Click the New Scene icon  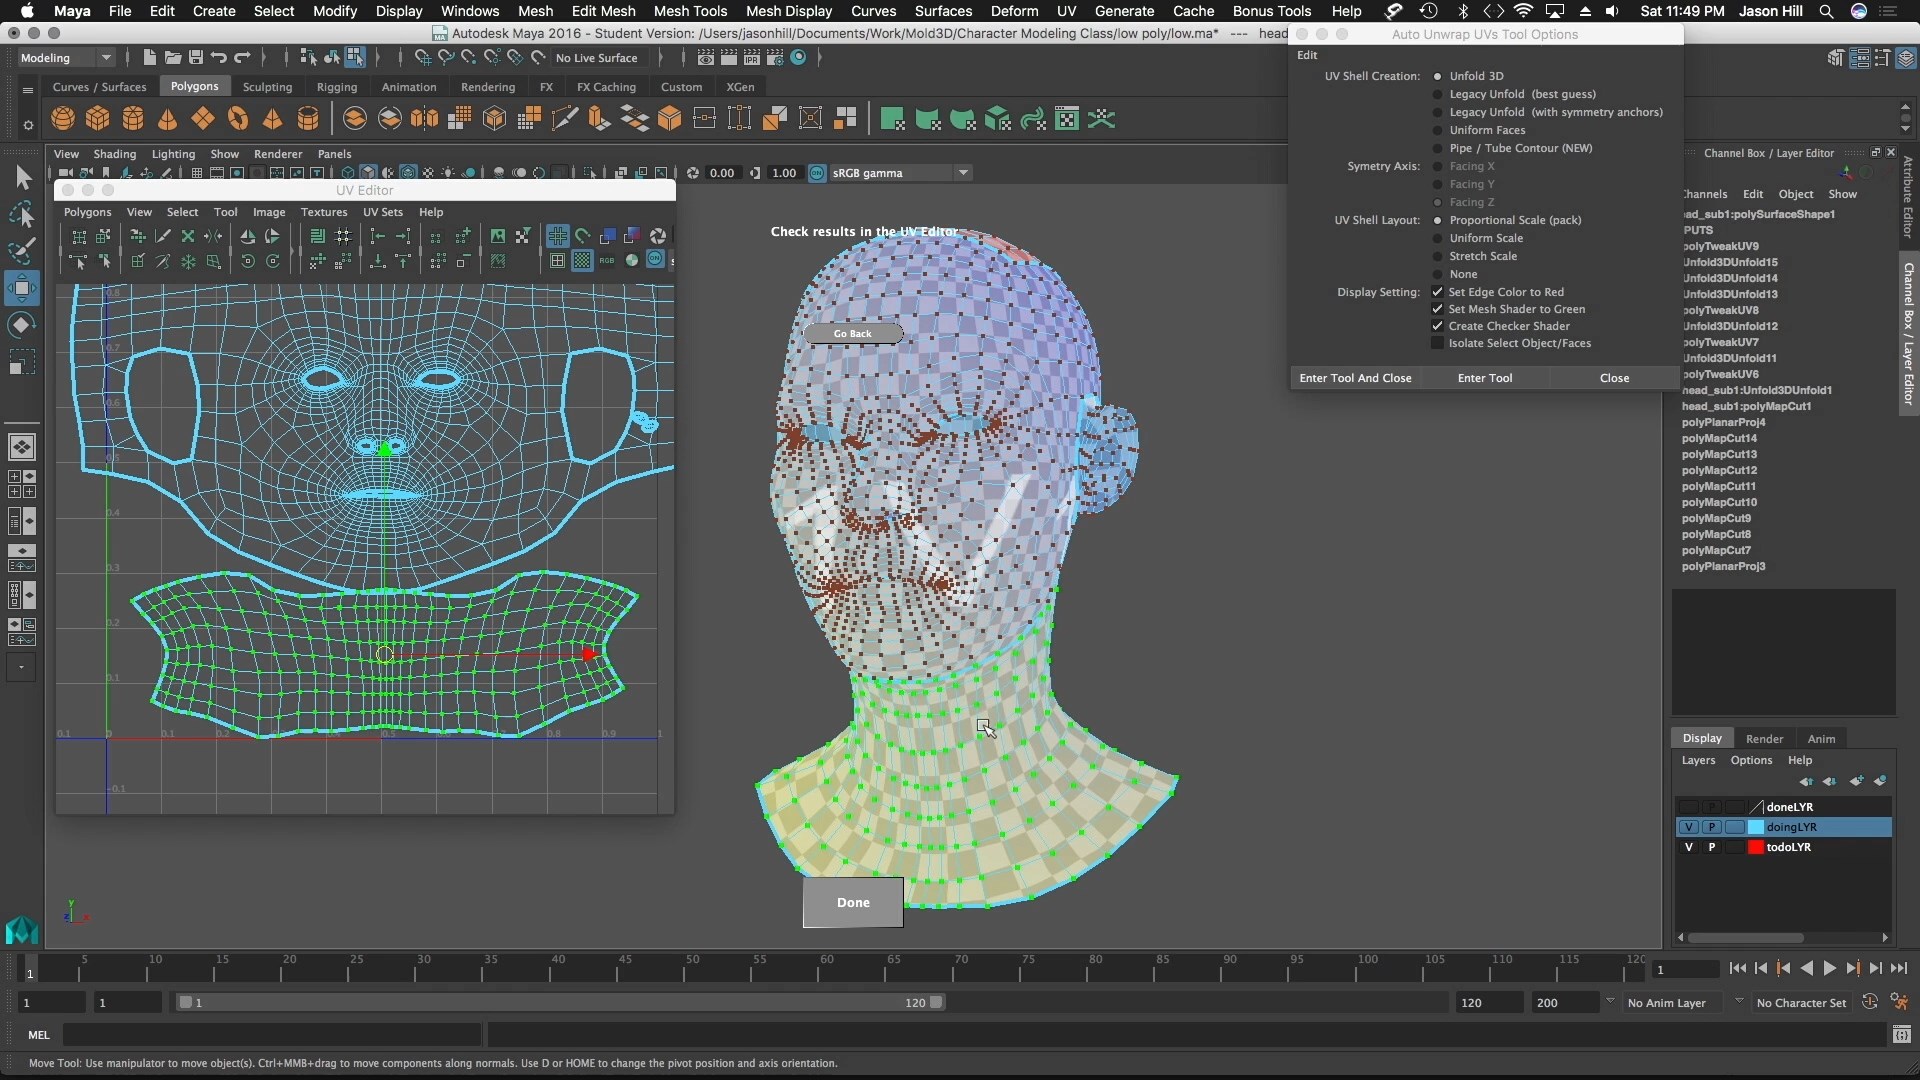149,57
